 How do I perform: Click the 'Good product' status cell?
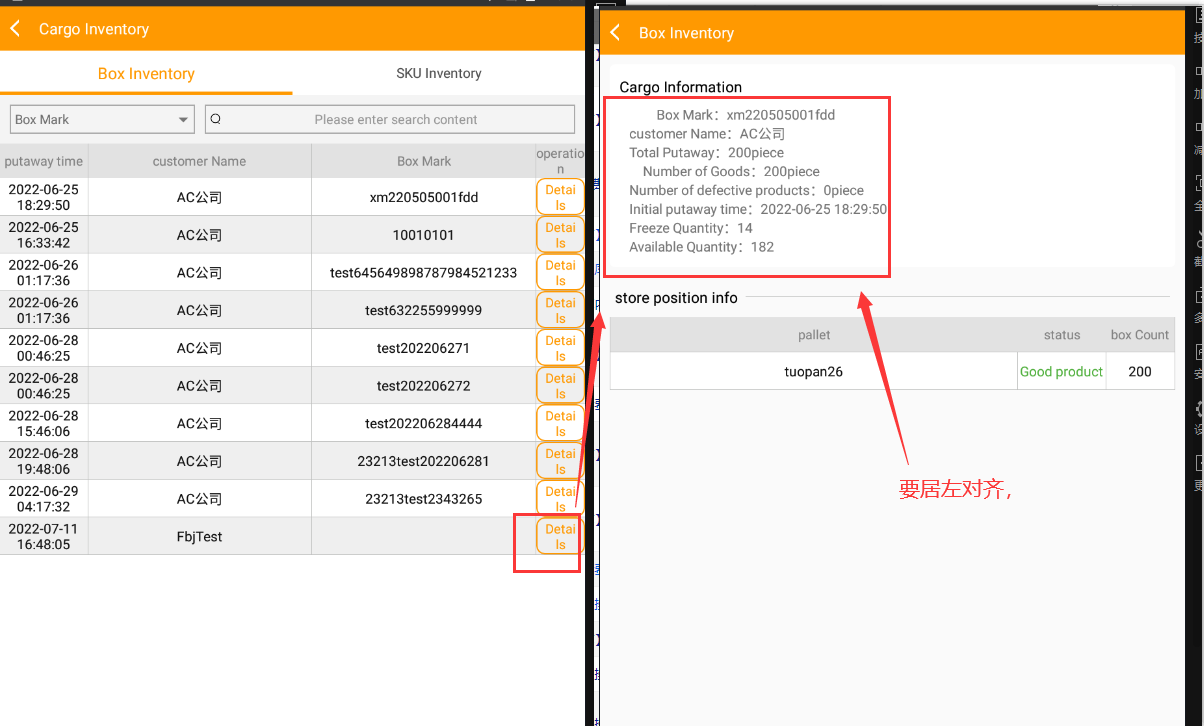coord(1061,371)
